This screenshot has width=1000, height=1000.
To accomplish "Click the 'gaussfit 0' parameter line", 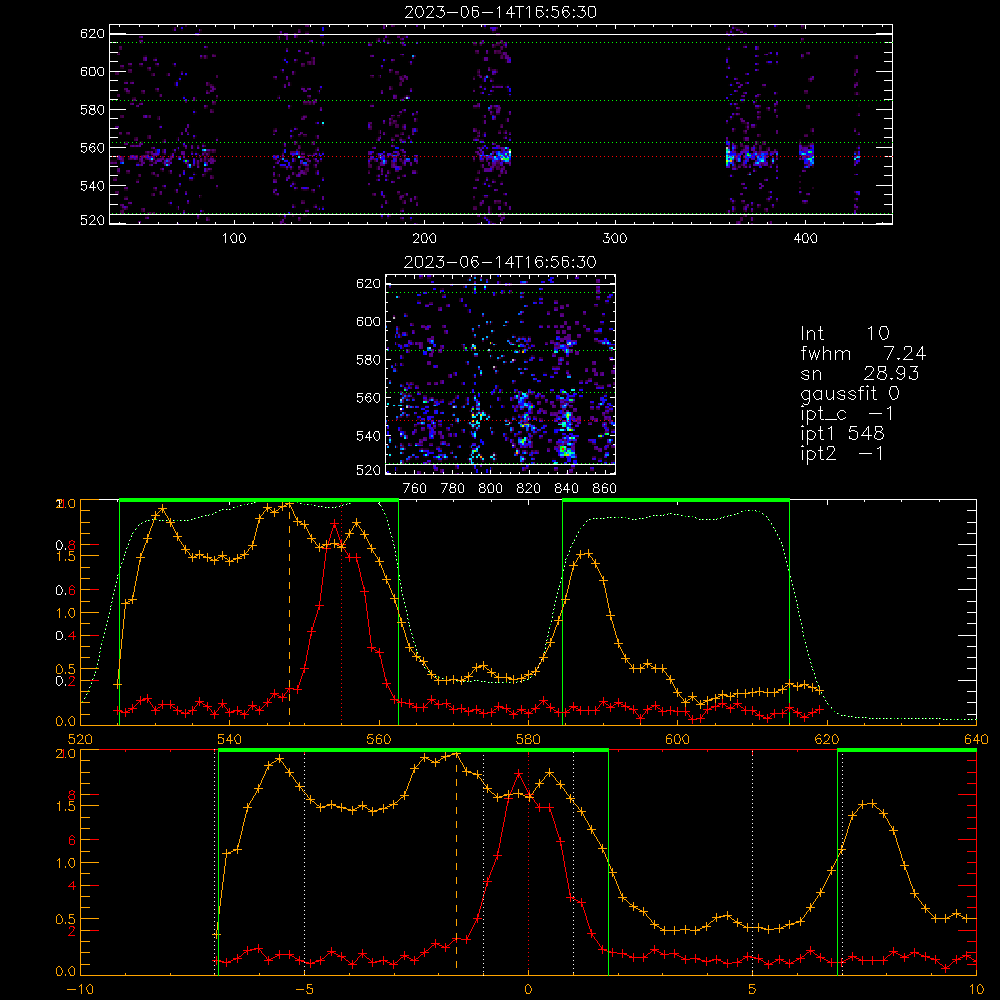I will click(x=850, y=393).
